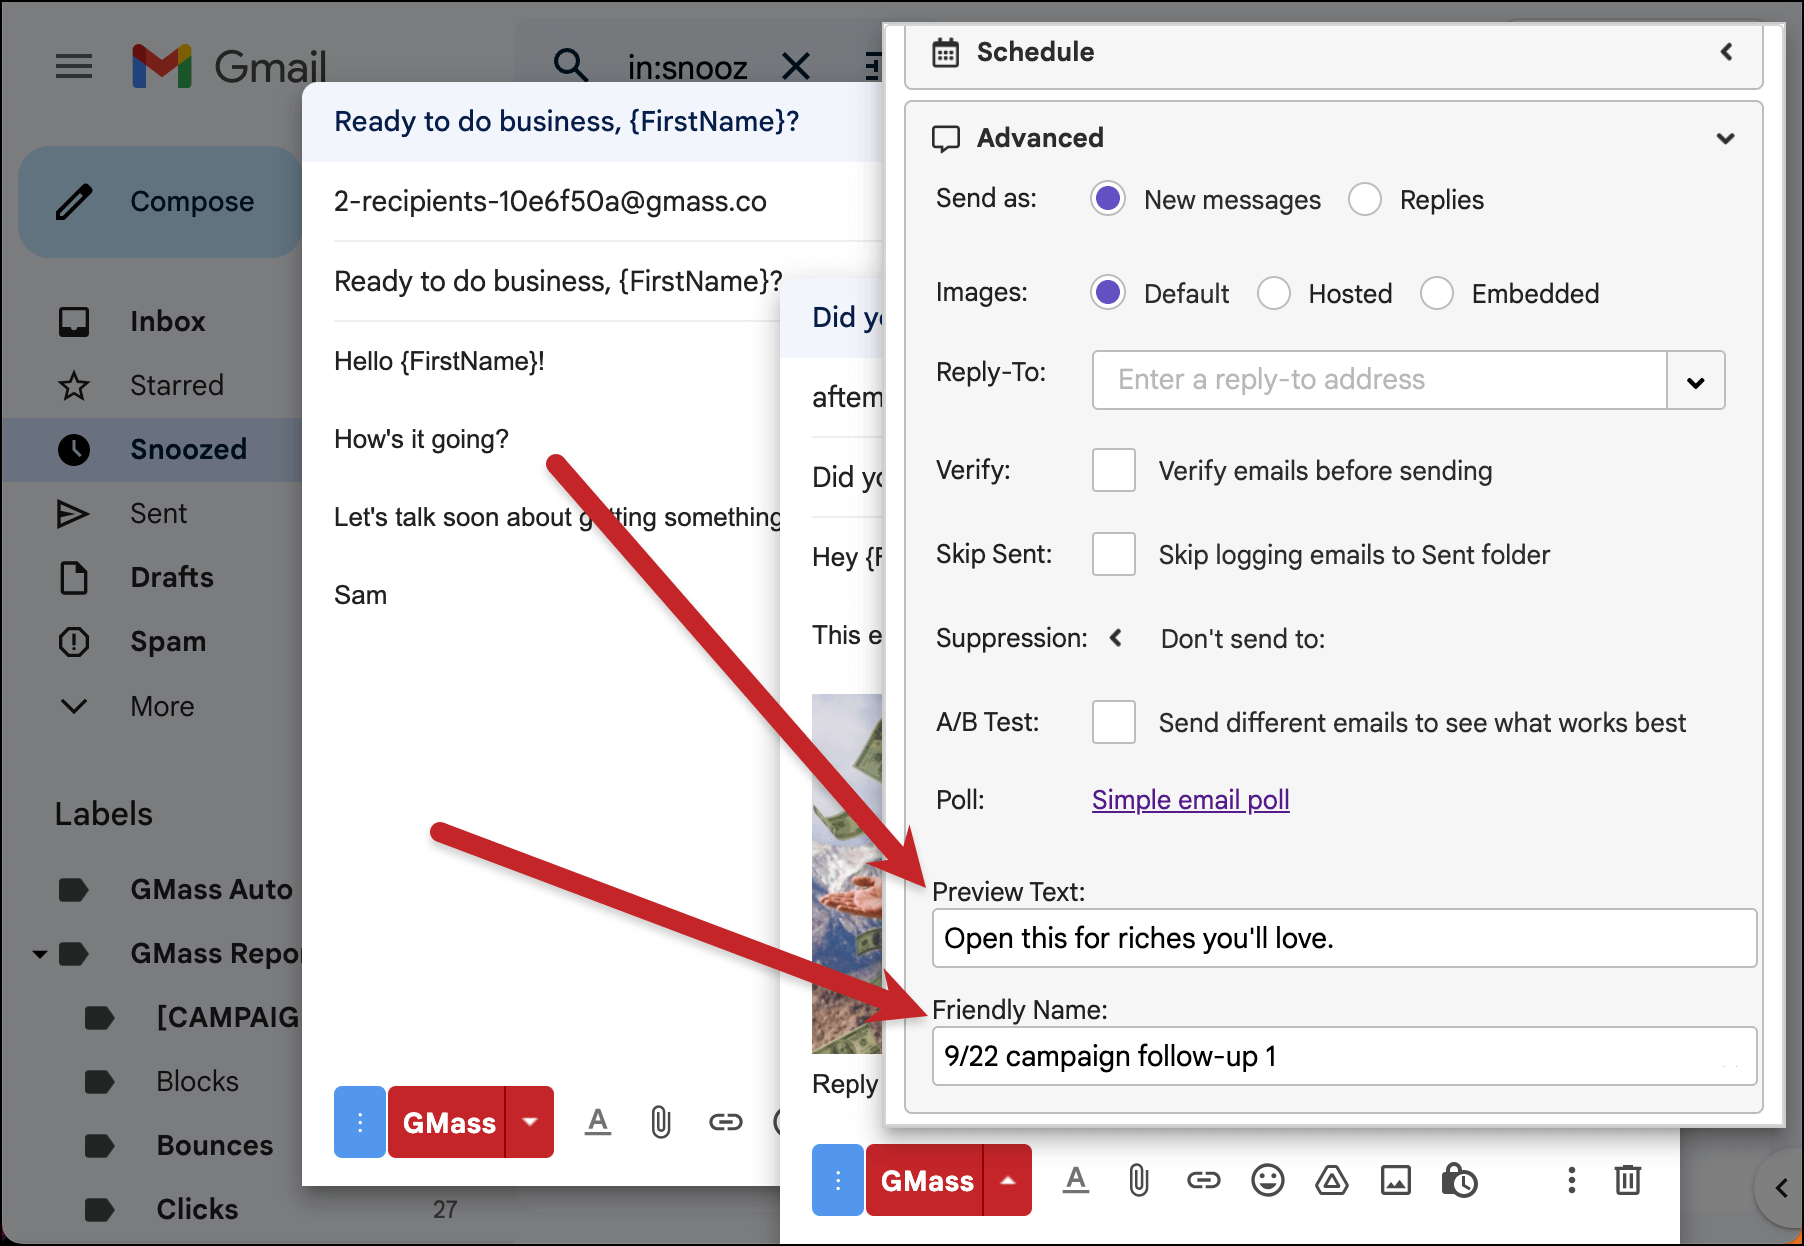Collapse the Advanced section chevron
1804x1246 pixels.
pos(1725,138)
